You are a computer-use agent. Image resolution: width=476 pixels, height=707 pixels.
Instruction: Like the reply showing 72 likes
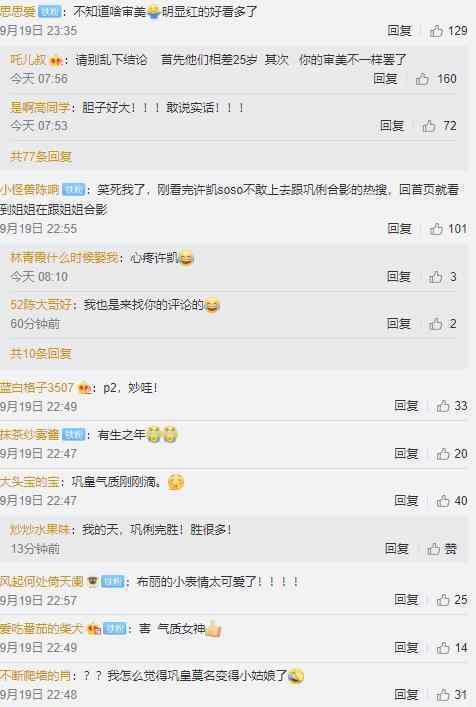[429, 126]
